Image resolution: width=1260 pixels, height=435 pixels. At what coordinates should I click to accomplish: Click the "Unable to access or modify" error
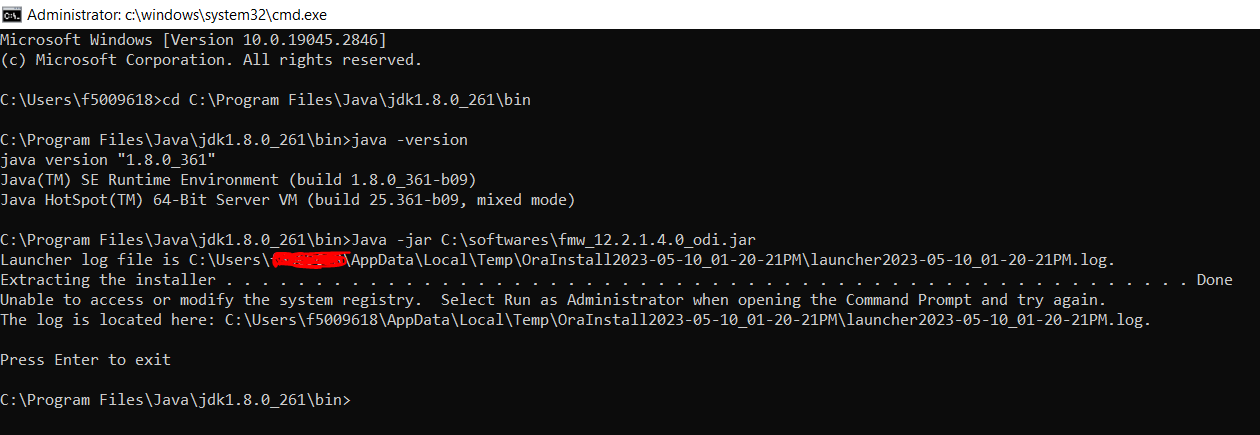pos(211,300)
